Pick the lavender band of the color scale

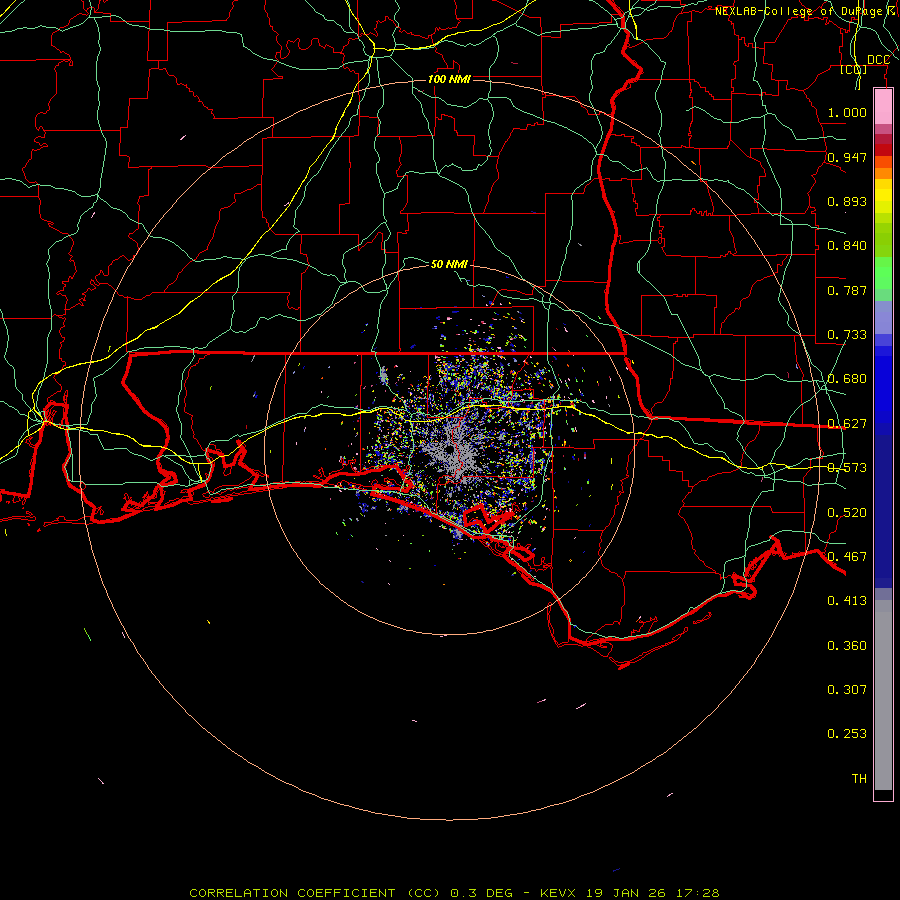click(x=883, y=317)
